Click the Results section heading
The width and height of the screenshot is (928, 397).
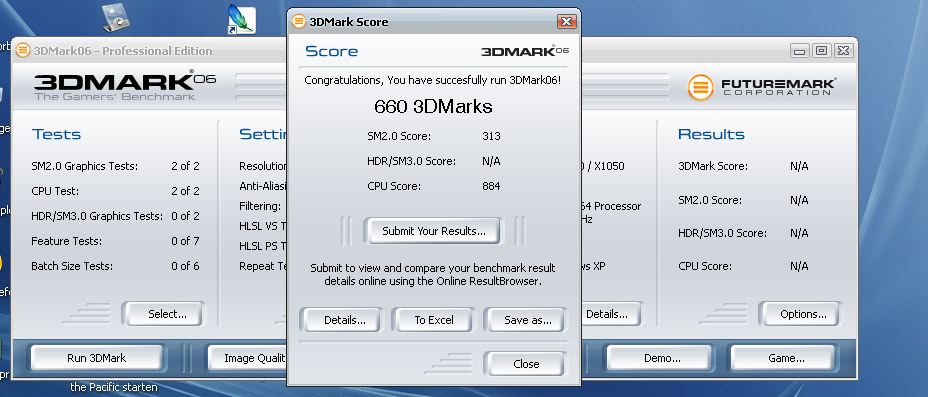pos(711,134)
